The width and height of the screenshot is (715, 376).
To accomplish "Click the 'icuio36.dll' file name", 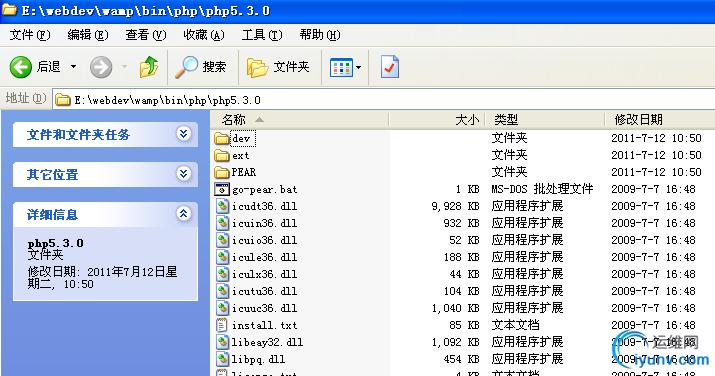I will pos(265,240).
